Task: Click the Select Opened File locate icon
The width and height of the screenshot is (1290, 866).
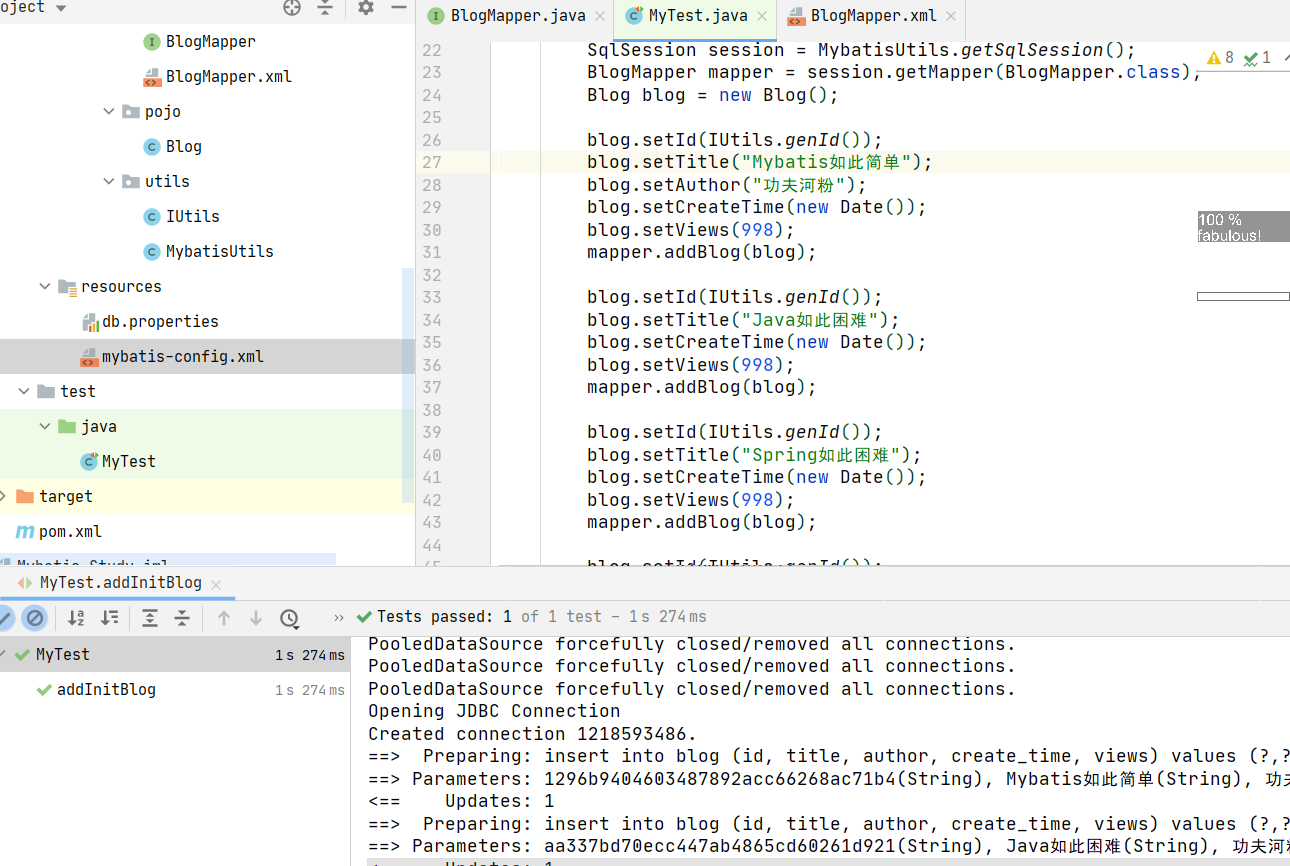Action: pos(292,8)
